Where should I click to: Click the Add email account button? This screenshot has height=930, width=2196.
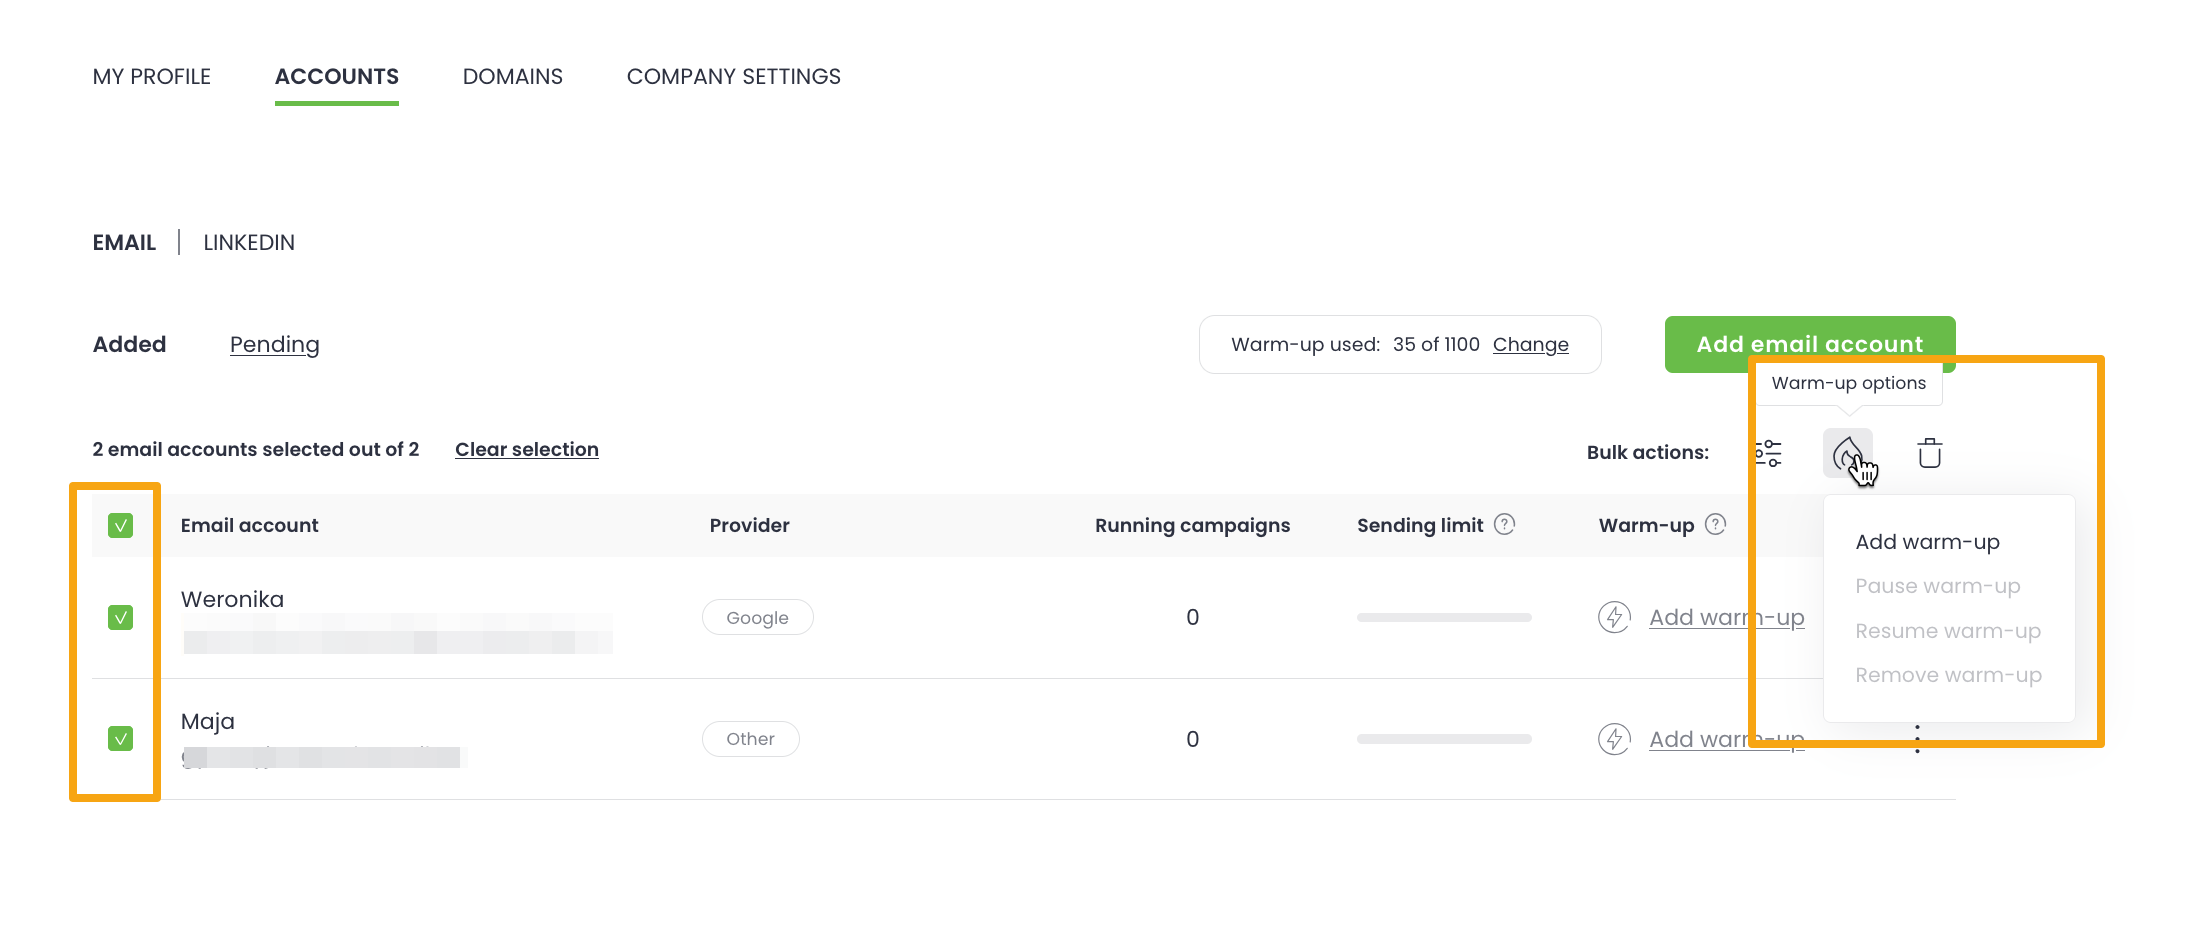(1809, 343)
